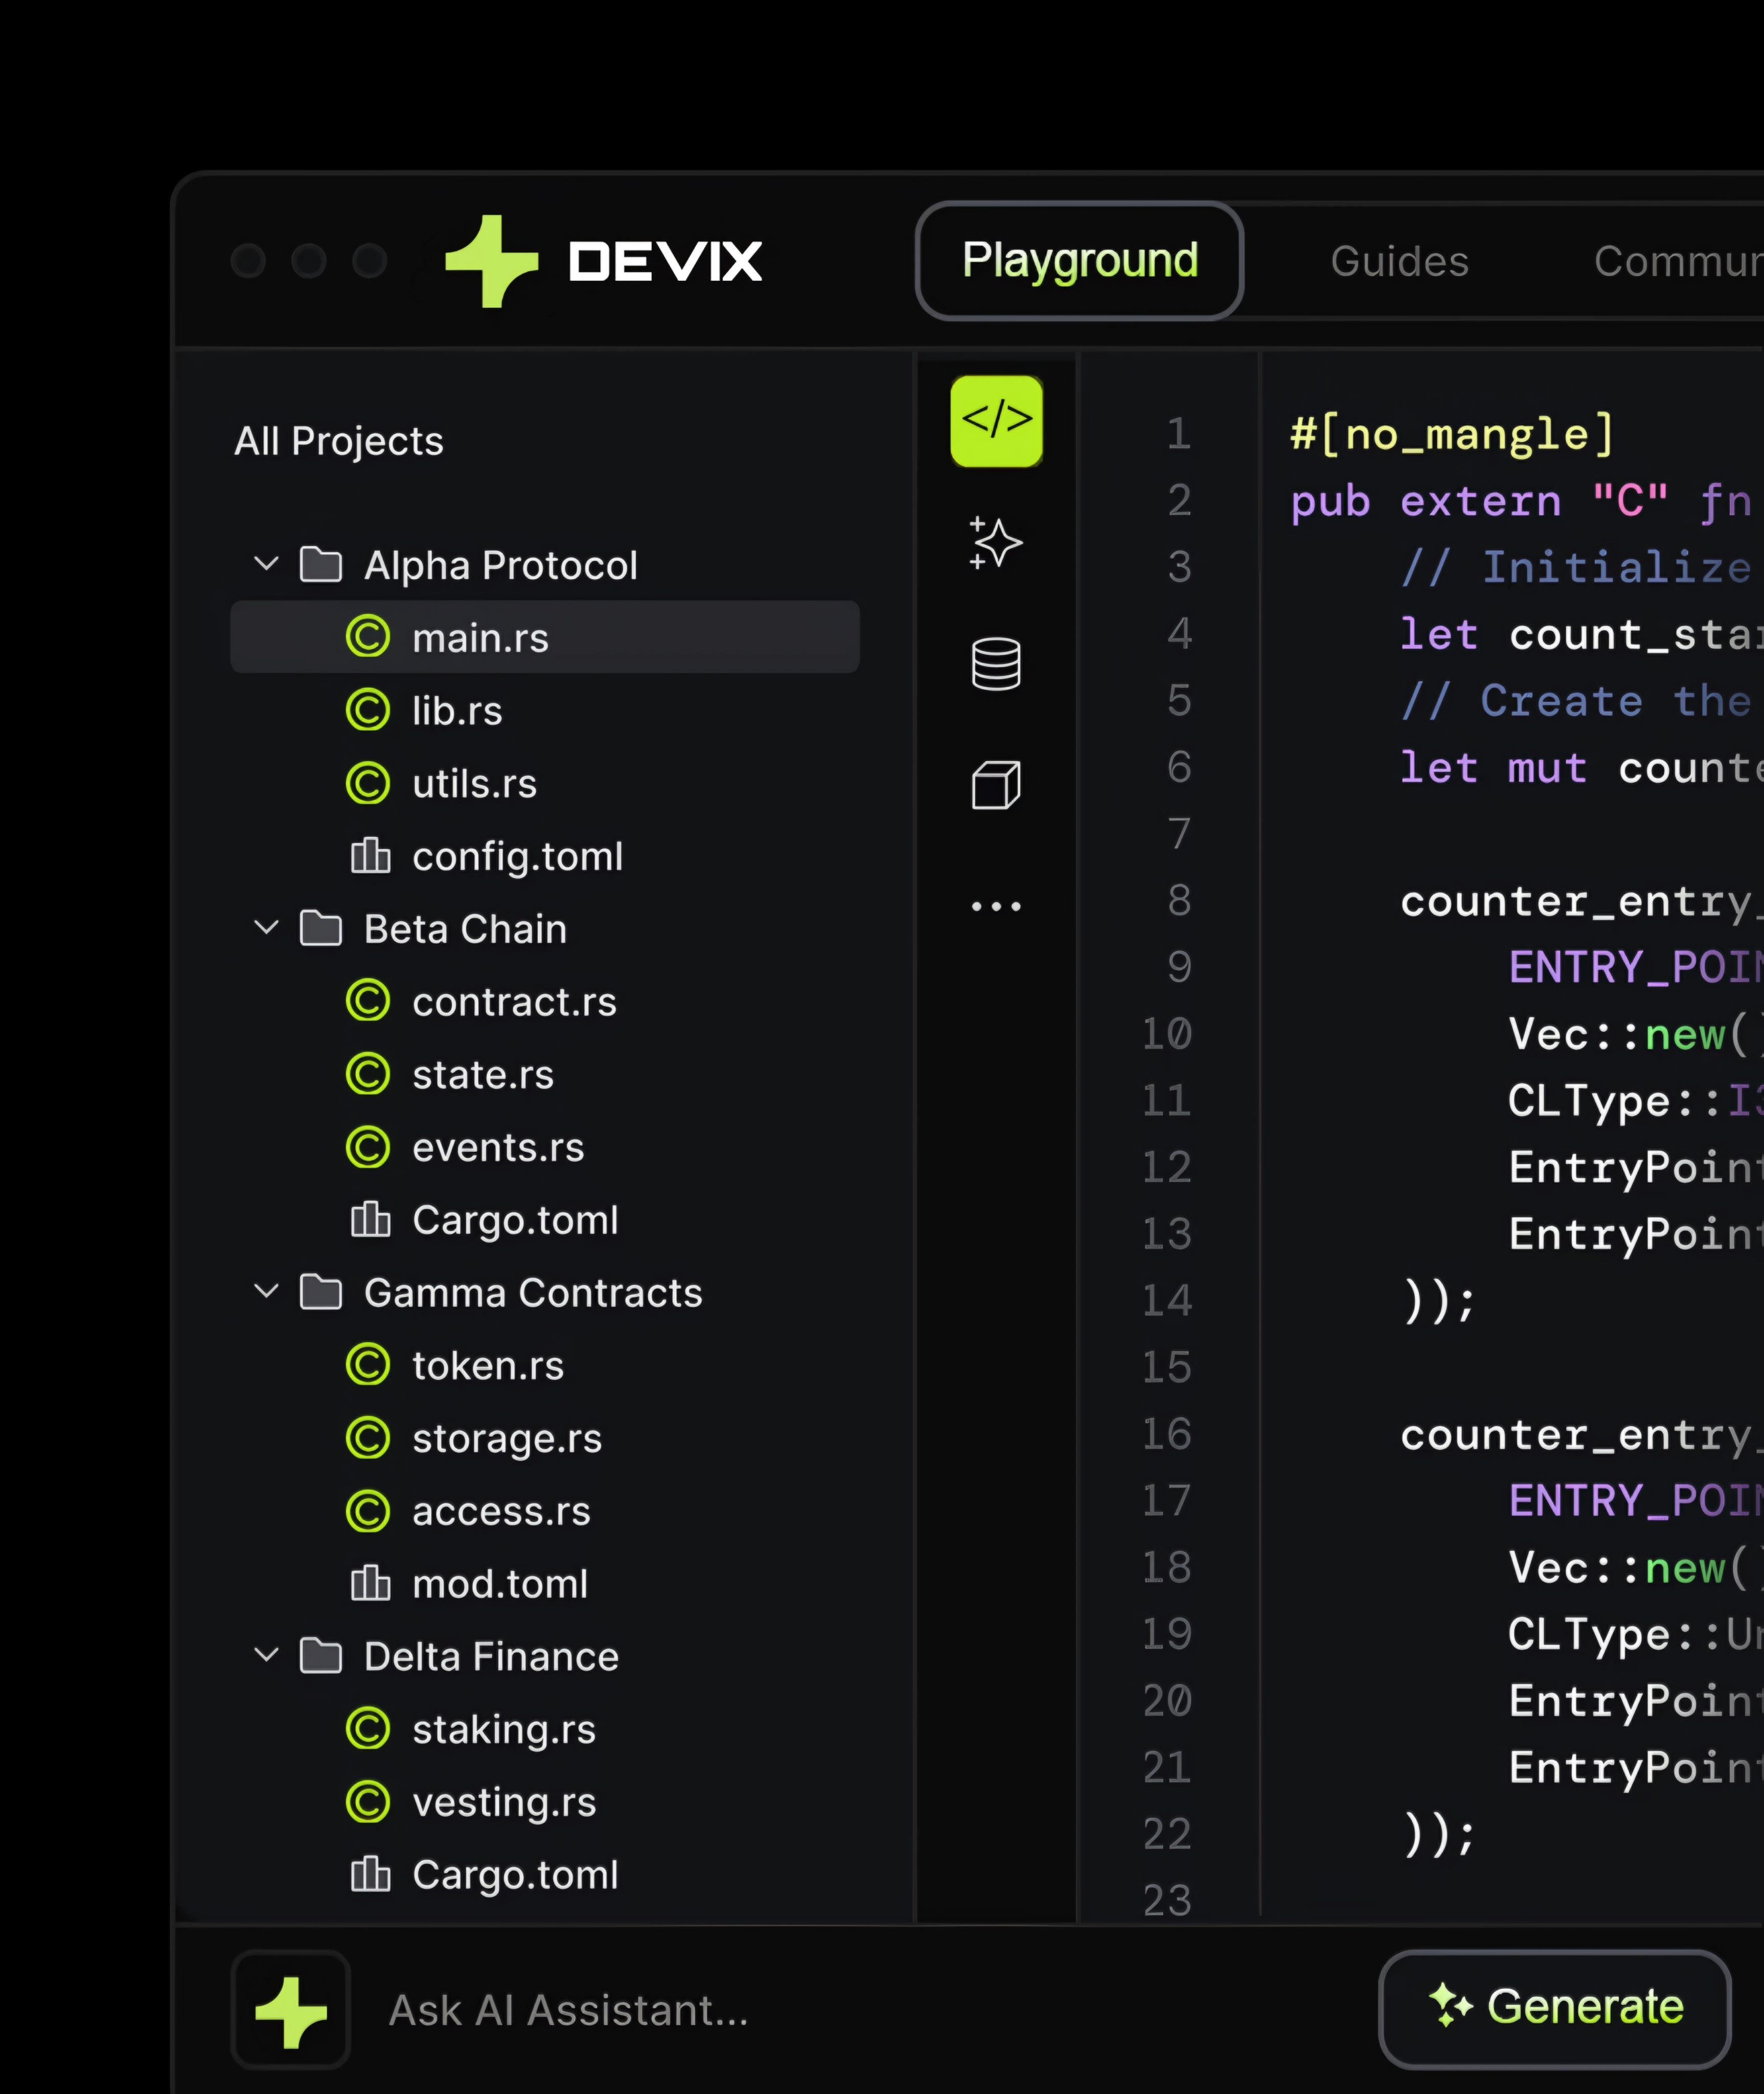Open the code editor view icon
Image resolution: width=1764 pixels, height=2094 pixels.
996,421
